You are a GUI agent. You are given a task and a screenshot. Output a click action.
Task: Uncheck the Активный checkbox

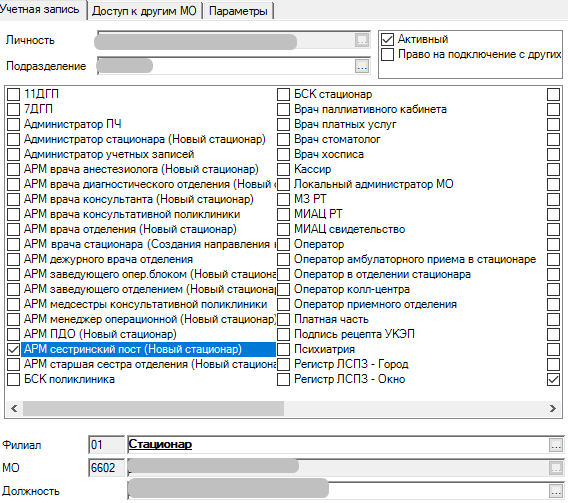[387, 39]
